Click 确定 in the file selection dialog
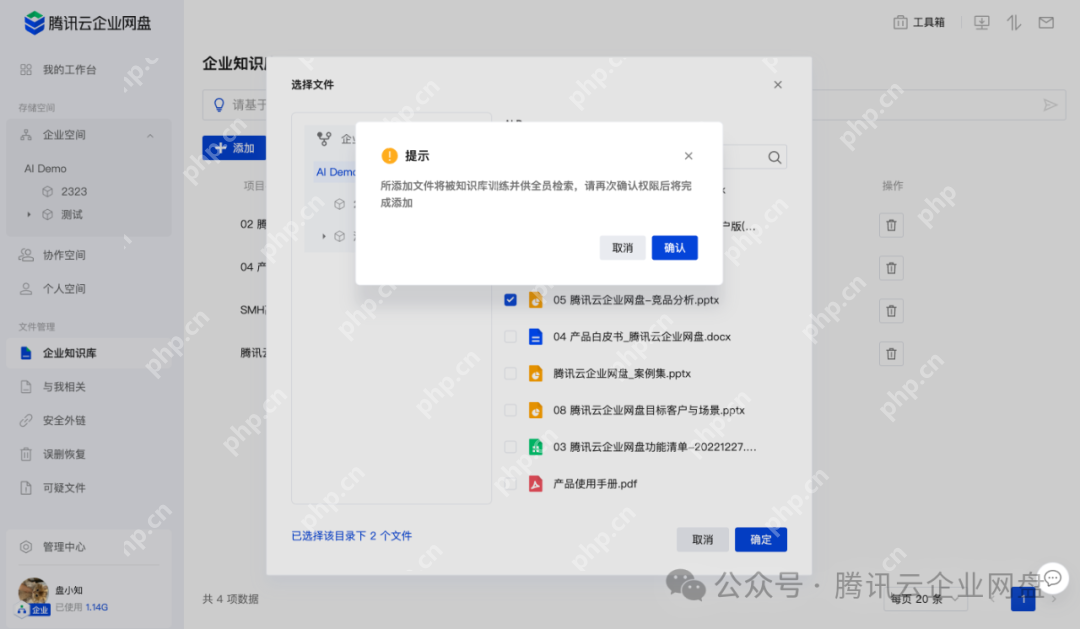This screenshot has width=1080, height=629. [x=760, y=539]
